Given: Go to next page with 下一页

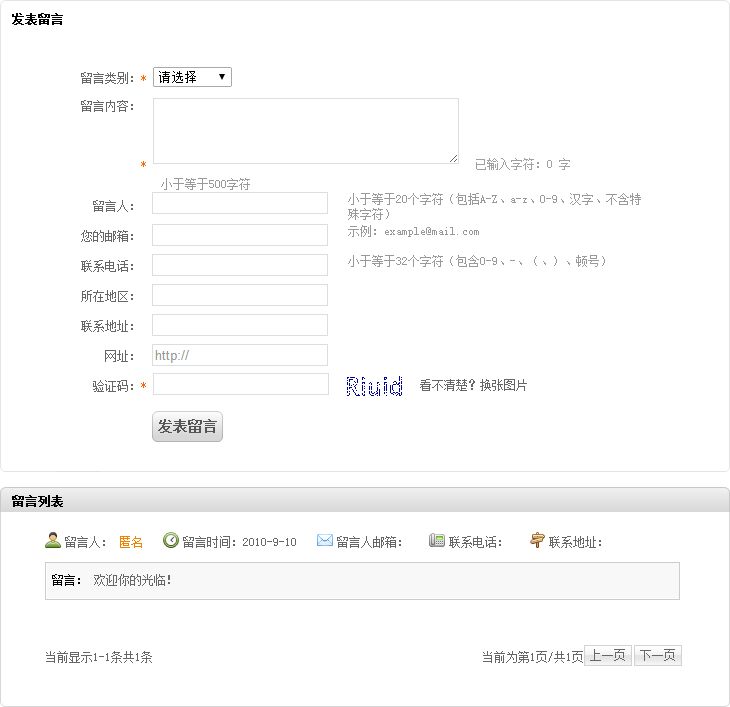Looking at the screenshot, I should [x=658, y=656].
